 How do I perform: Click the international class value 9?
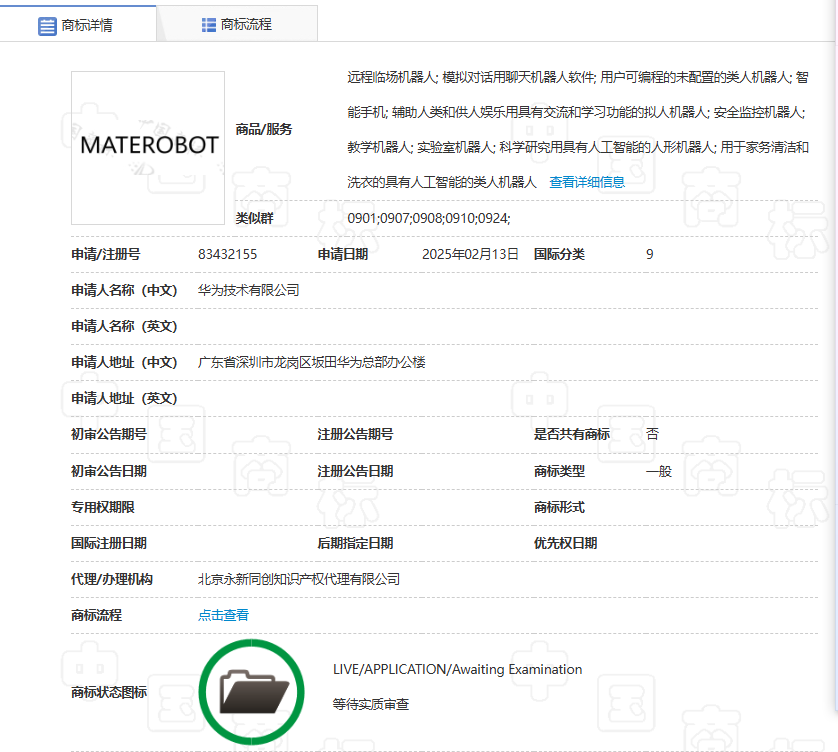pyautogui.click(x=648, y=254)
